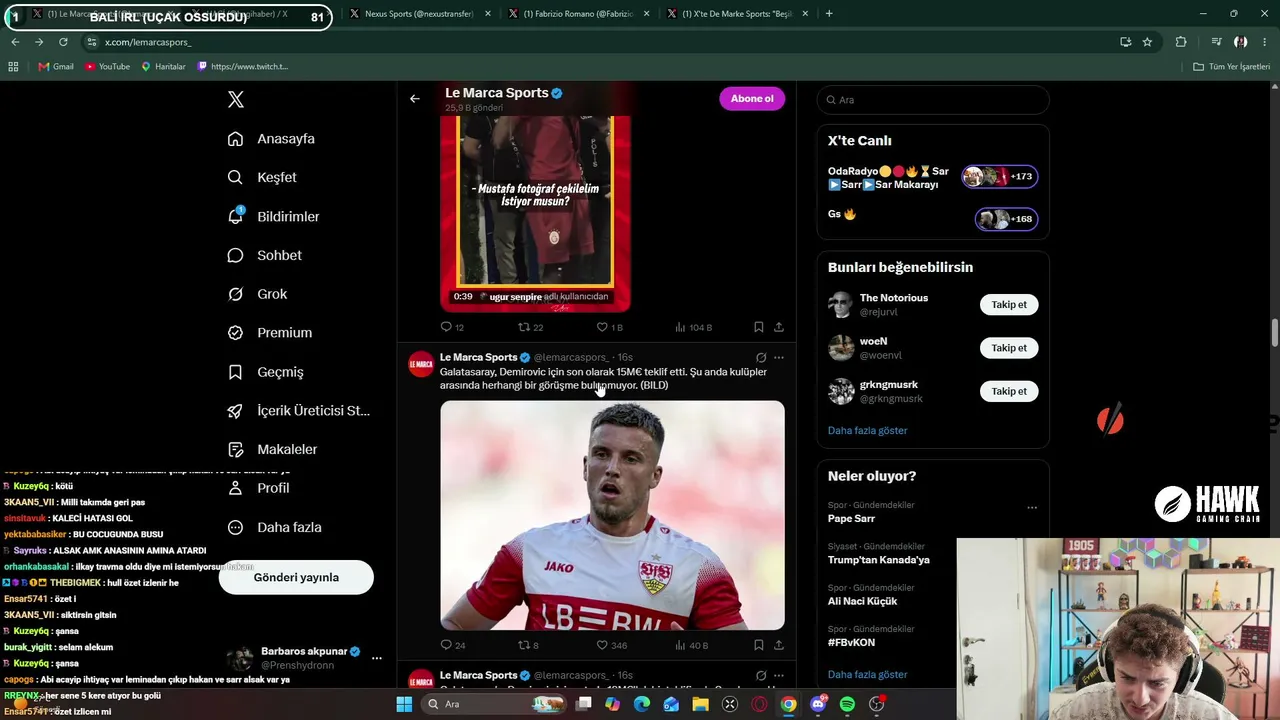The width and height of the screenshot is (1280, 720).
Task: Open the Tüm Yer İşaretleri folder
Action: point(1231,67)
